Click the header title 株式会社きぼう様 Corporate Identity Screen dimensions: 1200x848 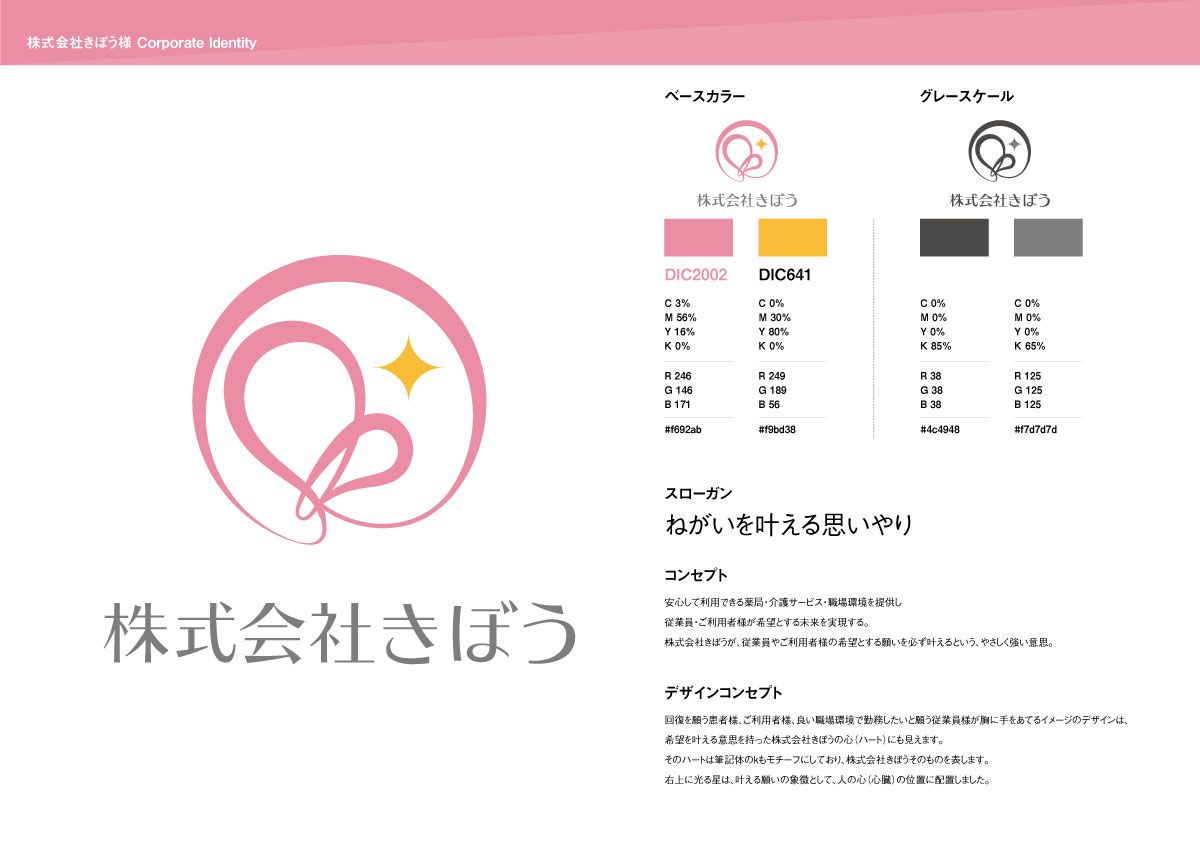tap(142, 43)
